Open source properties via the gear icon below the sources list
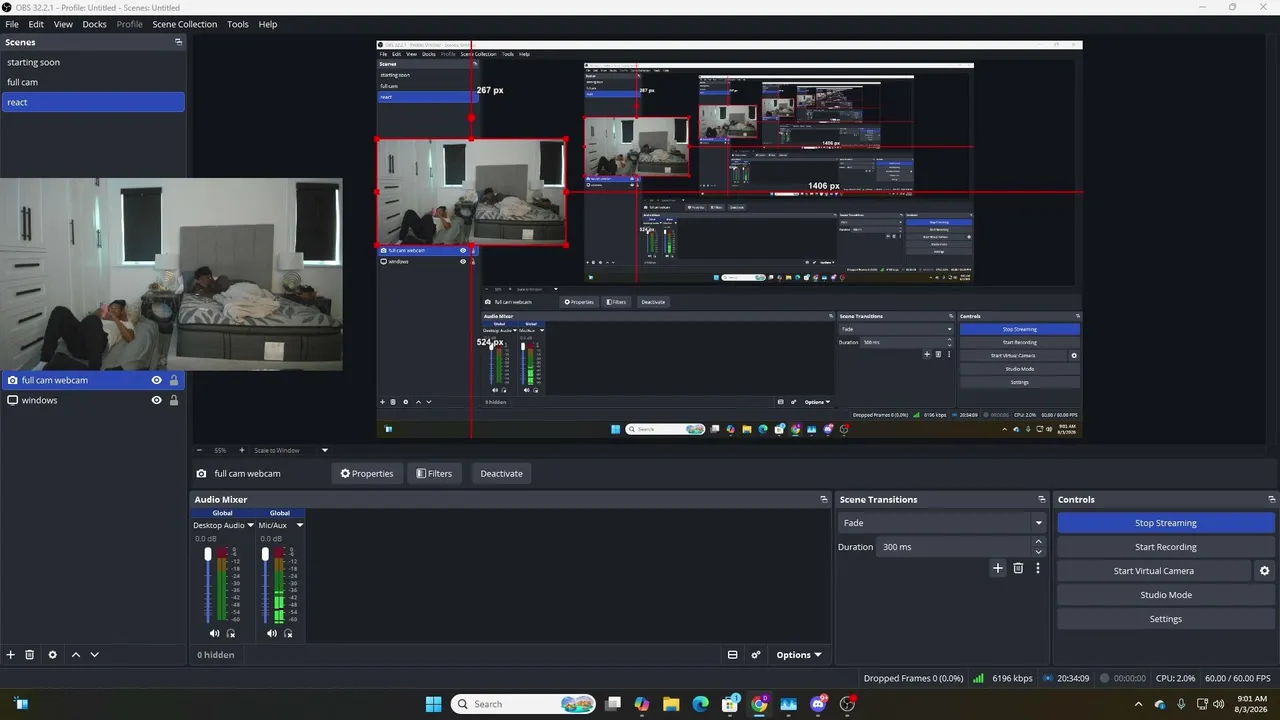This screenshot has height=720, width=1280. click(53, 655)
